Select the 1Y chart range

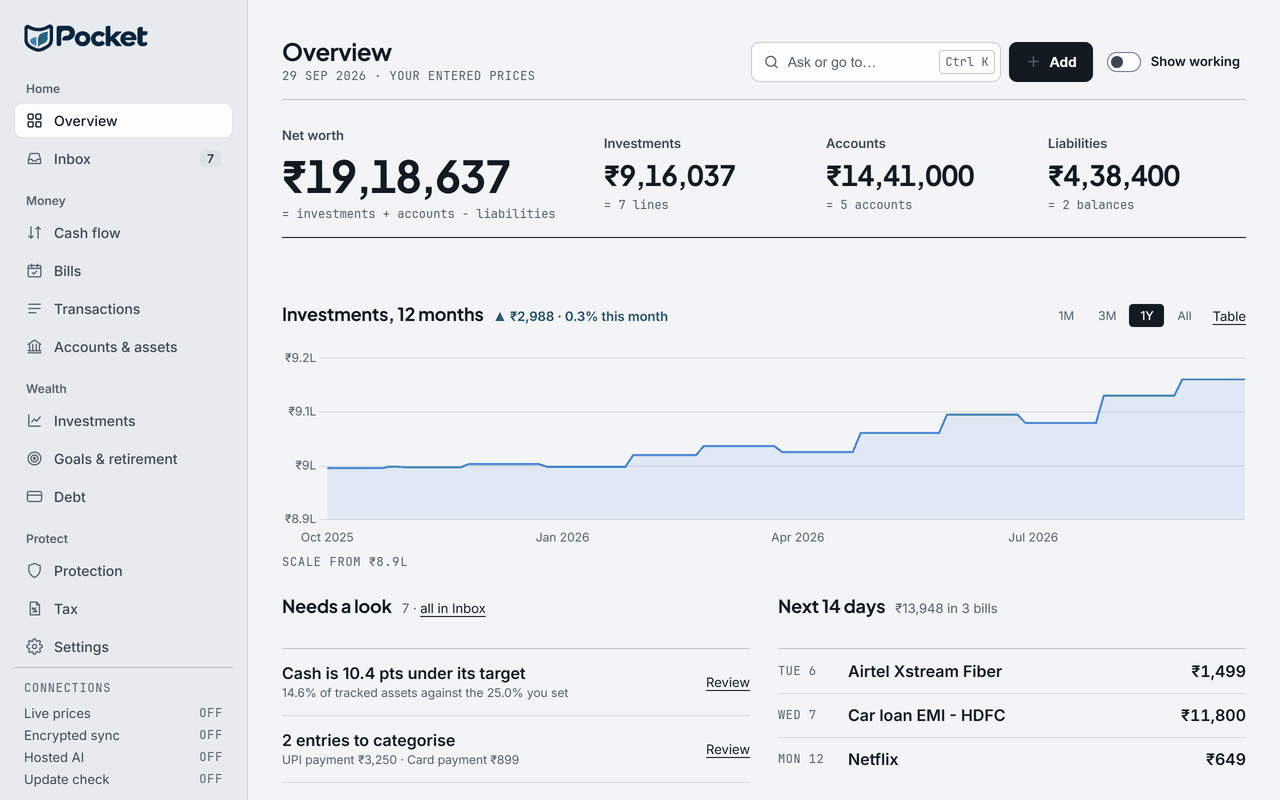(1146, 316)
